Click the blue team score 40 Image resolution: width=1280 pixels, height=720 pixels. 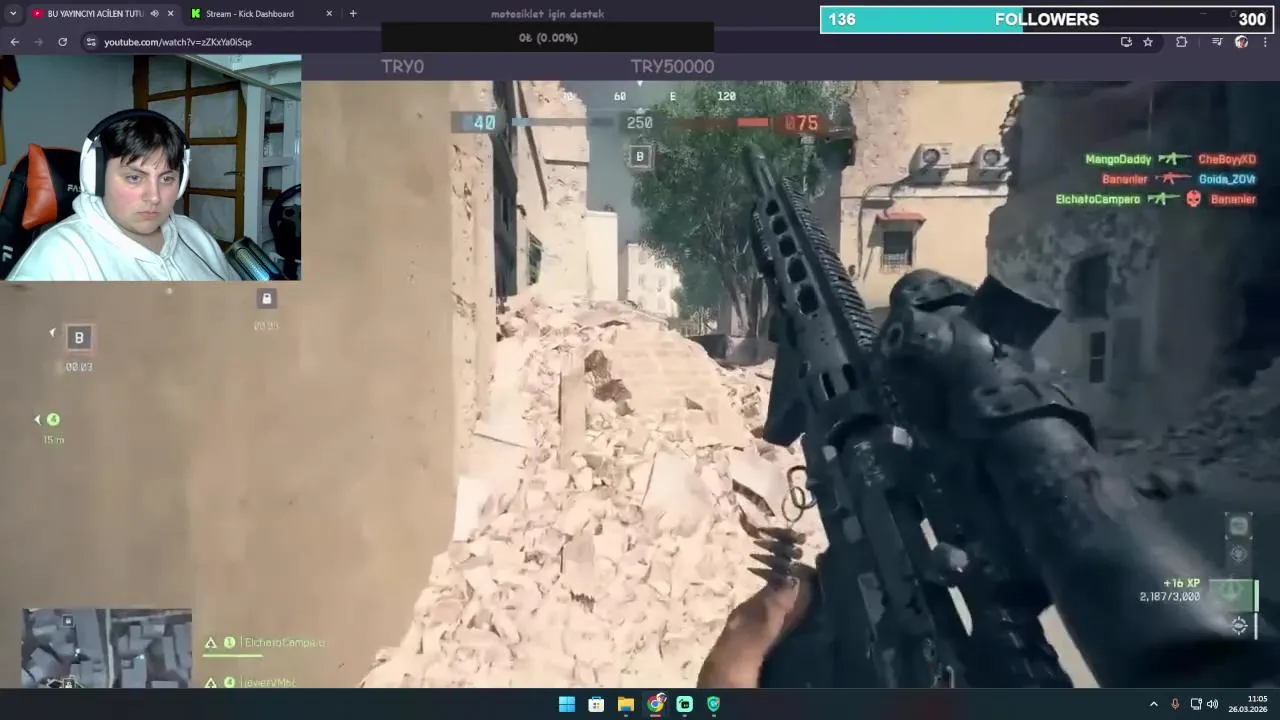pyautogui.click(x=484, y=123)
